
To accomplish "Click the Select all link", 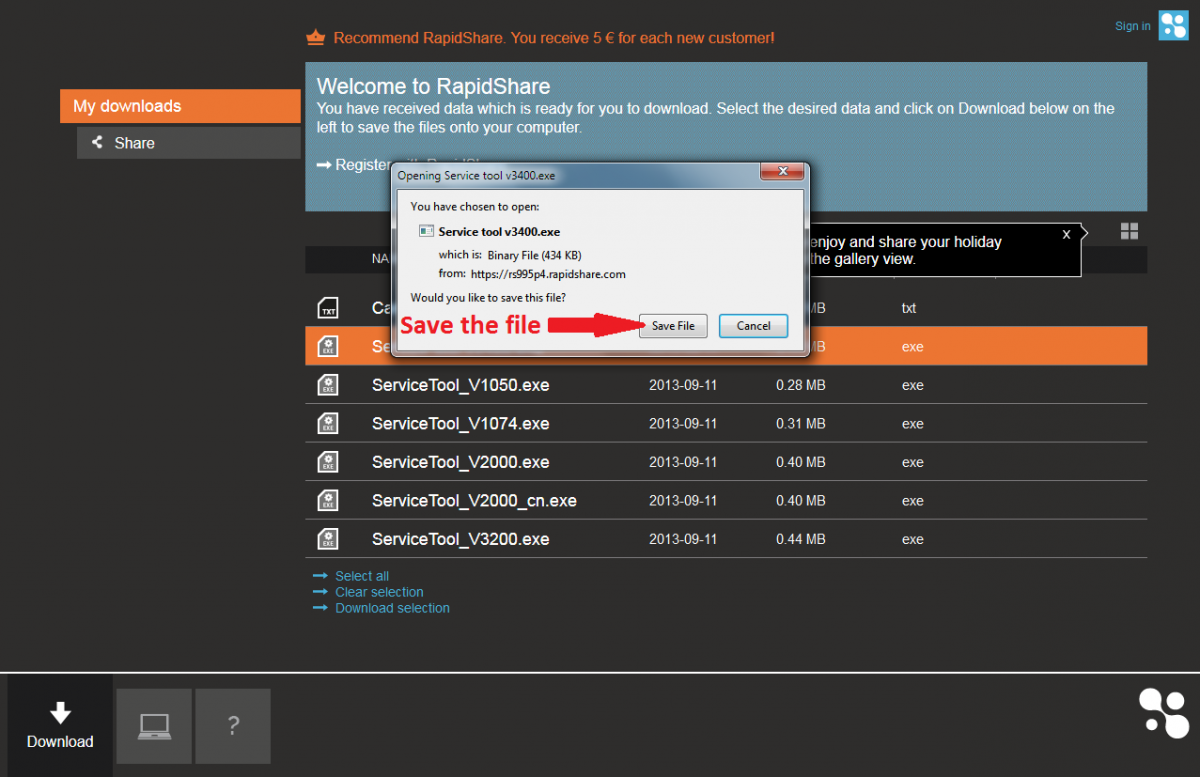I will pyautogui.click(x=362, y=576).
